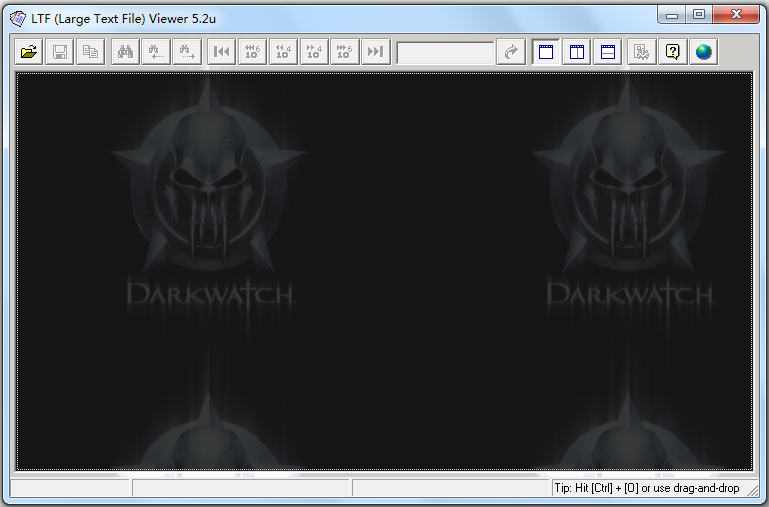Go forward 10^4 lines
Image resolution: width=769 pixels, height=507 pixels.
(314, 51)
